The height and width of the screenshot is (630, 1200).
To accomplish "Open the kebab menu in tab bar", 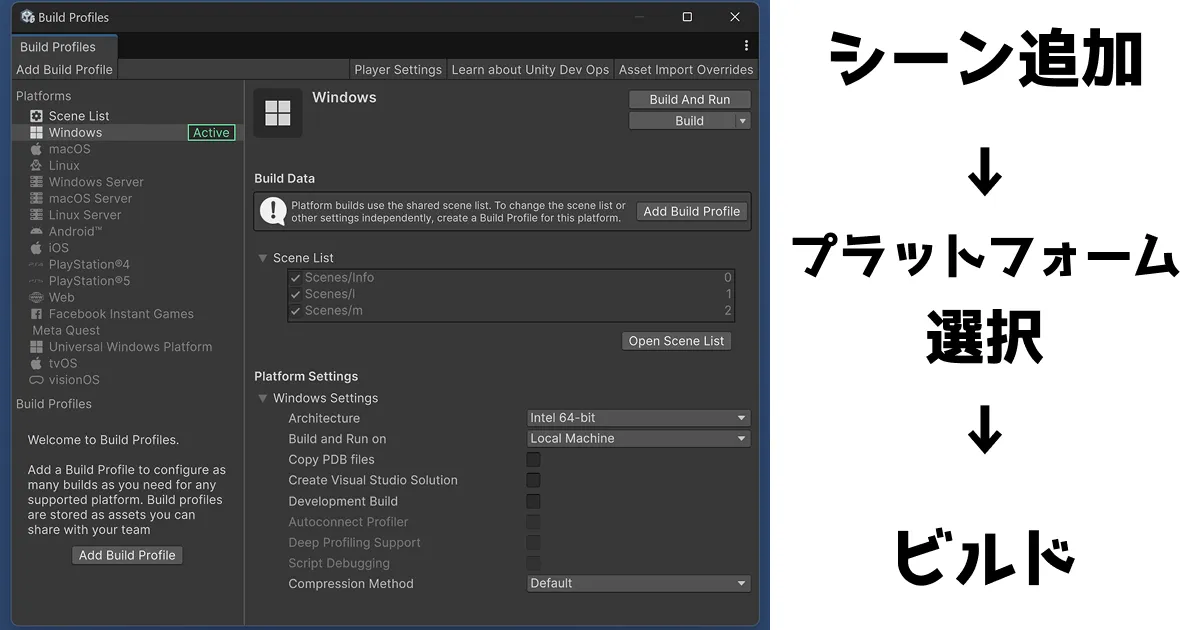I will coord(746,46).
